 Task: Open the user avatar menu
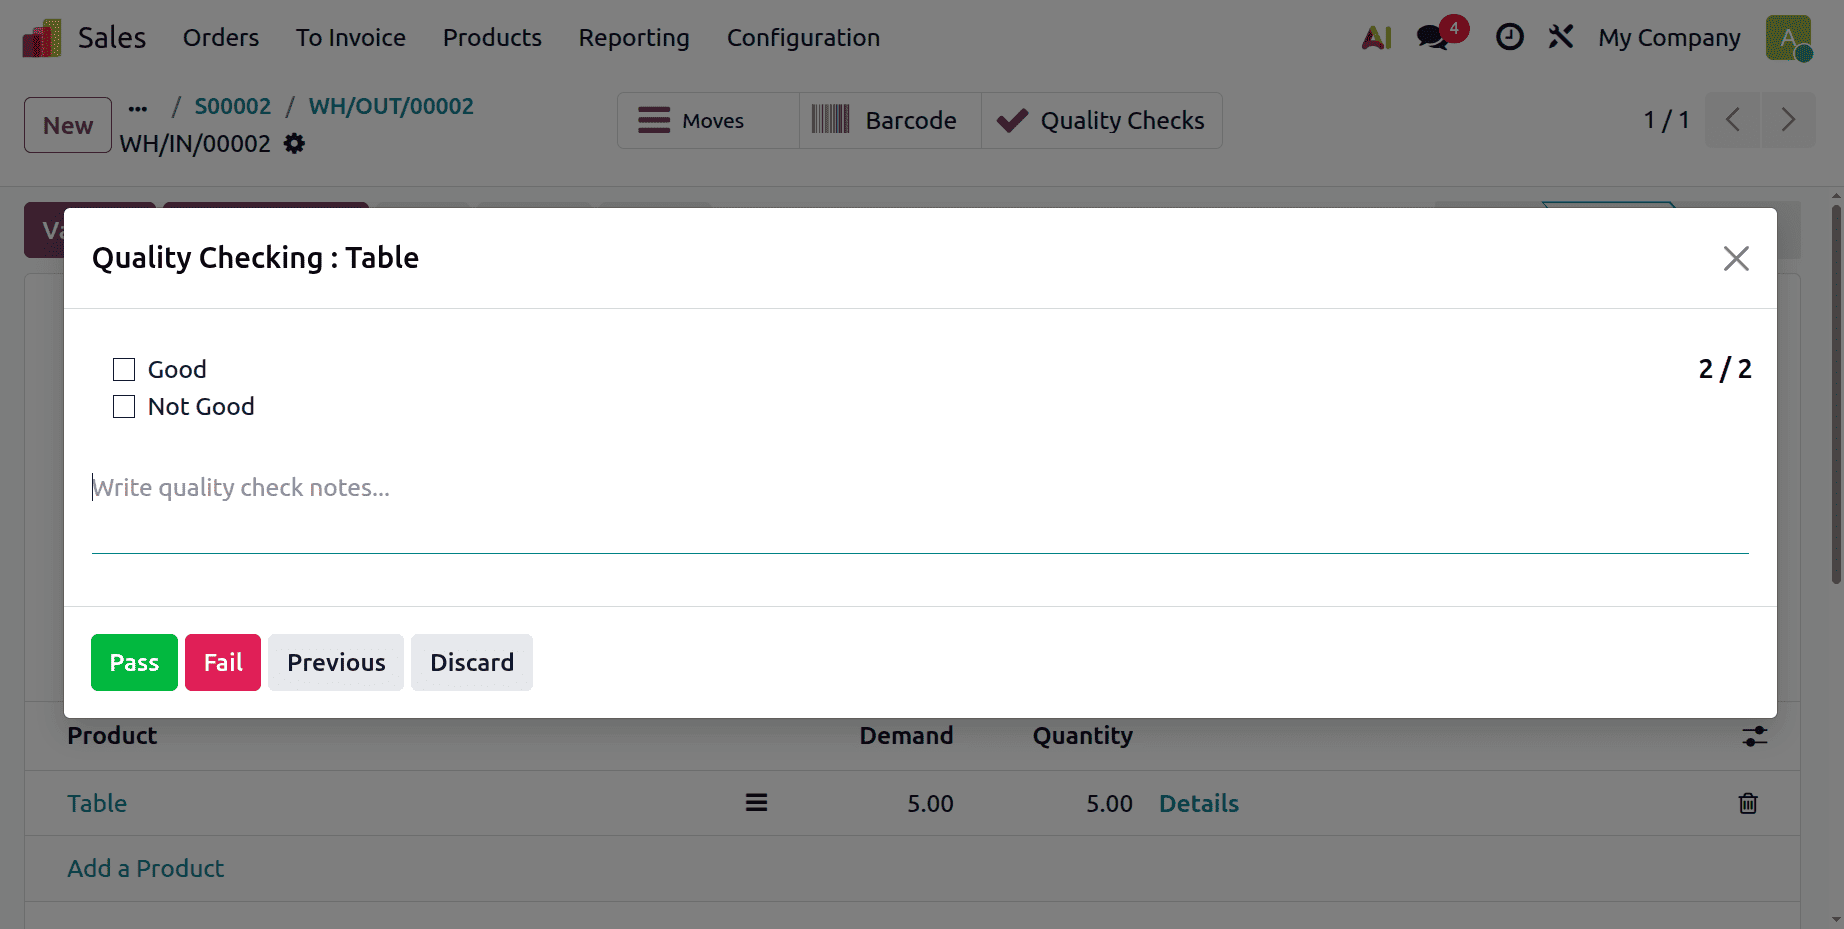(1789, 38)
